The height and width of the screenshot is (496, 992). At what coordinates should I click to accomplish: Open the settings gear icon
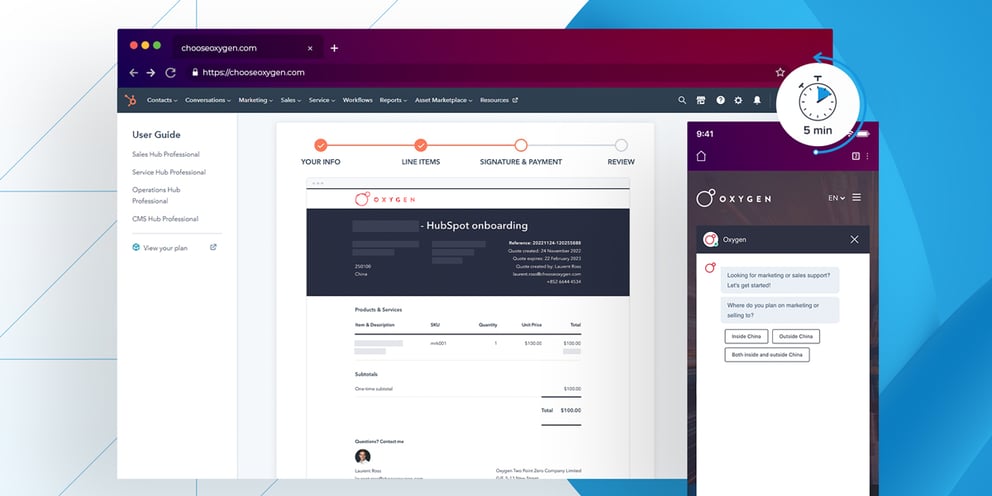pos(738,100)
